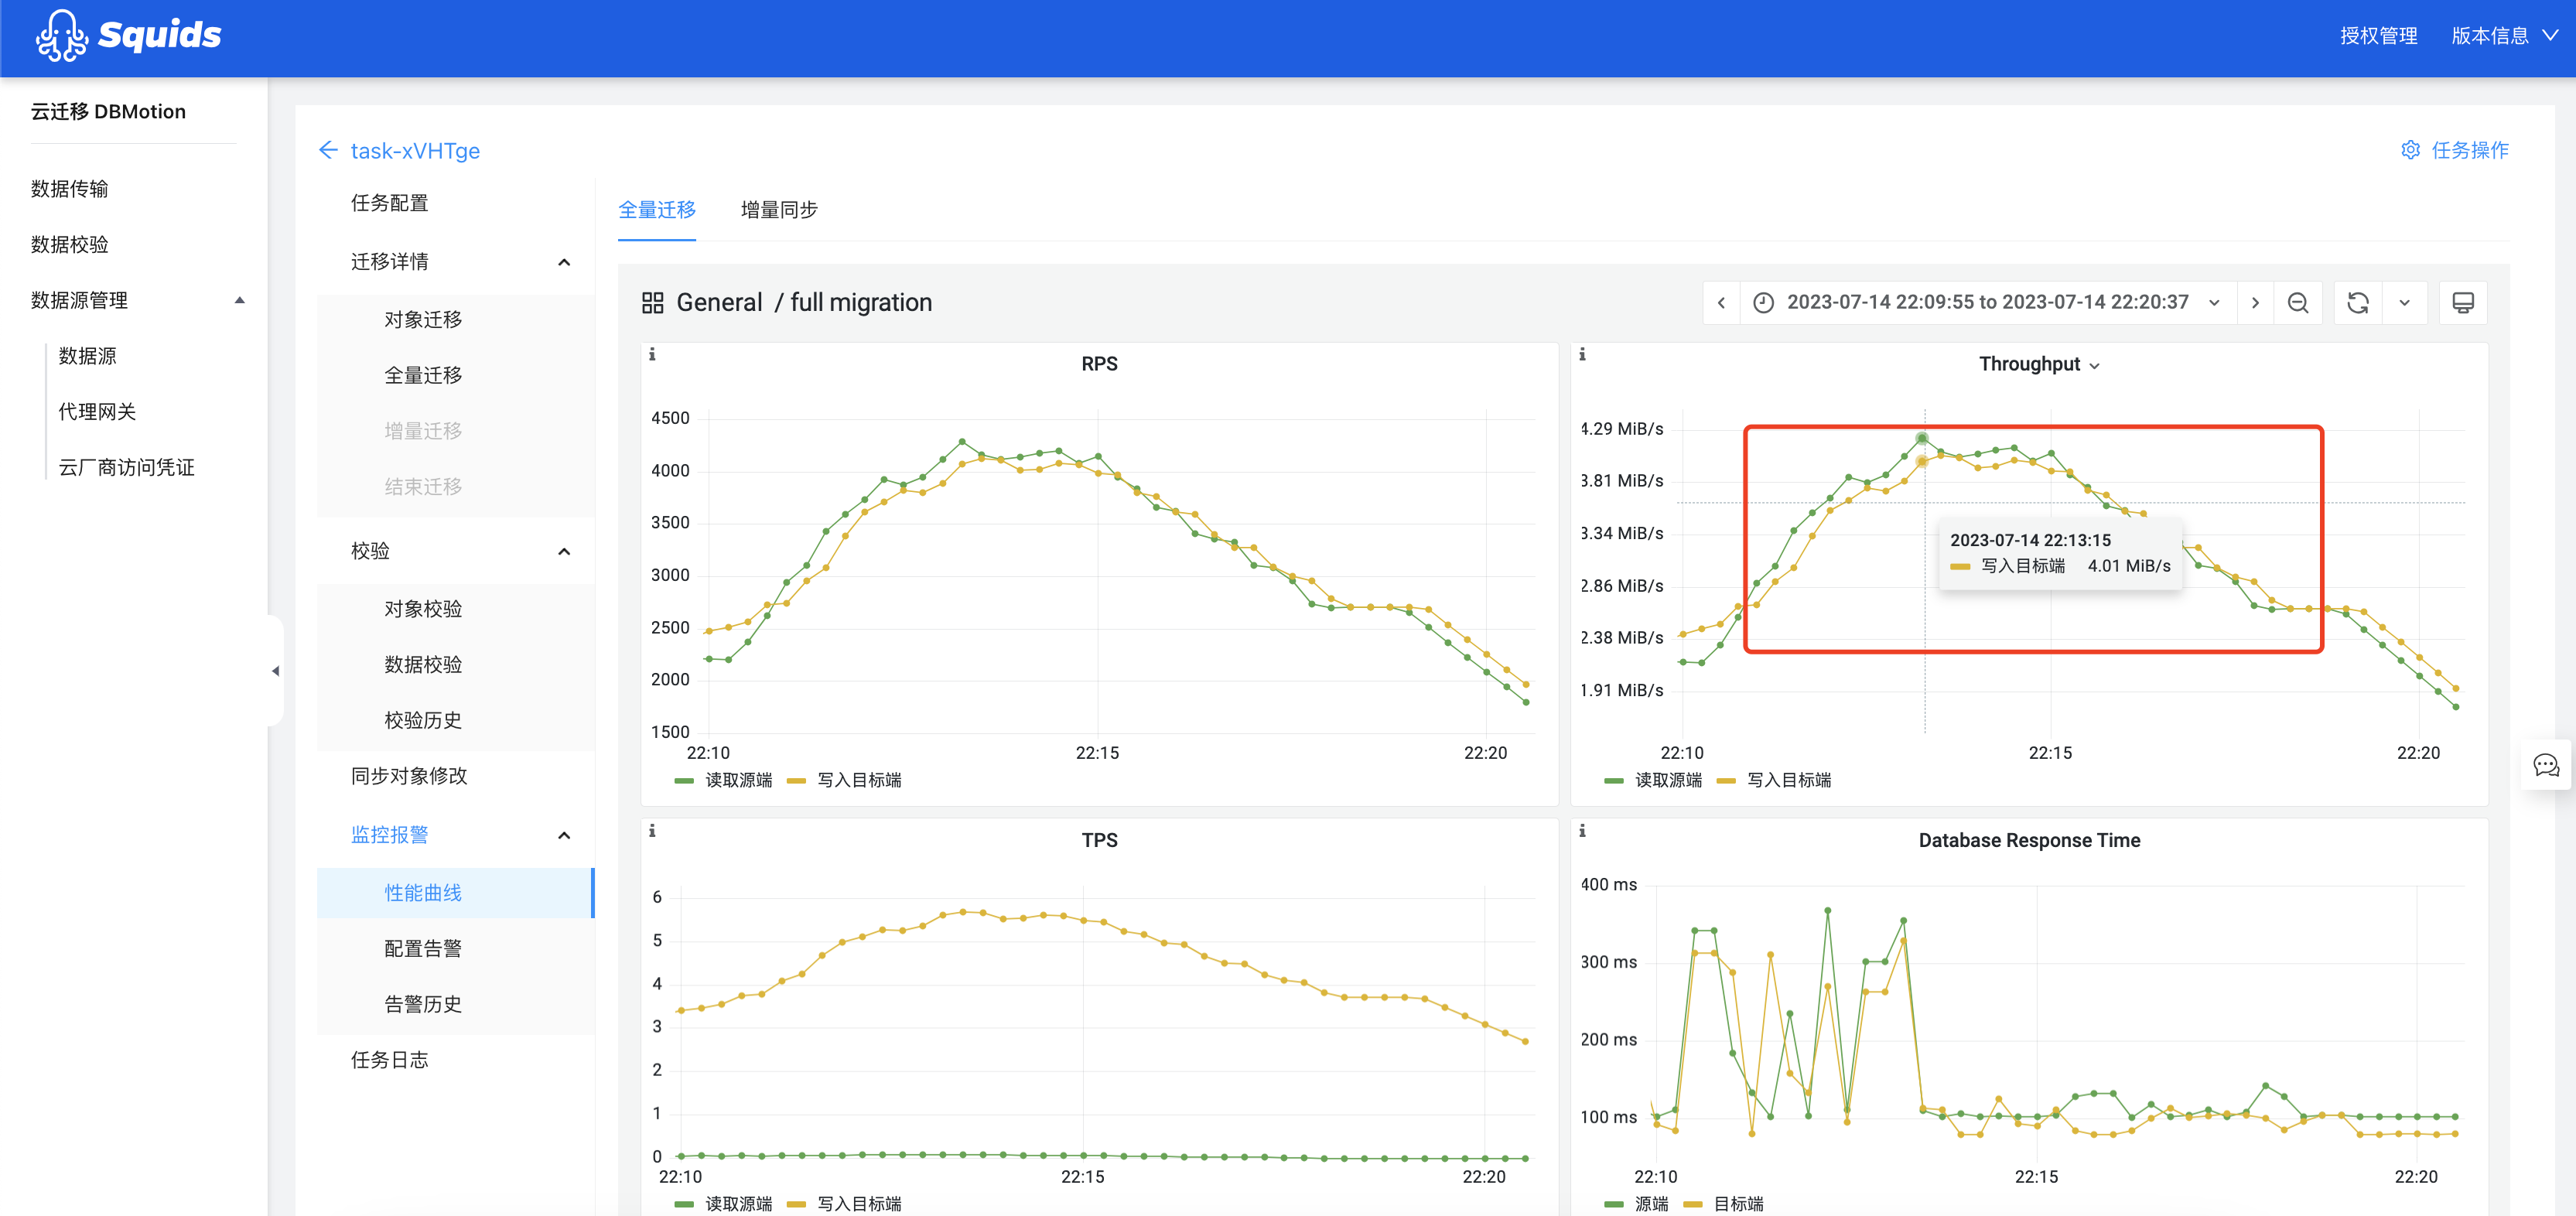Open 数据传输 in sidebar
This screenshot has width=2576, height=1216.
click(69, 189)
